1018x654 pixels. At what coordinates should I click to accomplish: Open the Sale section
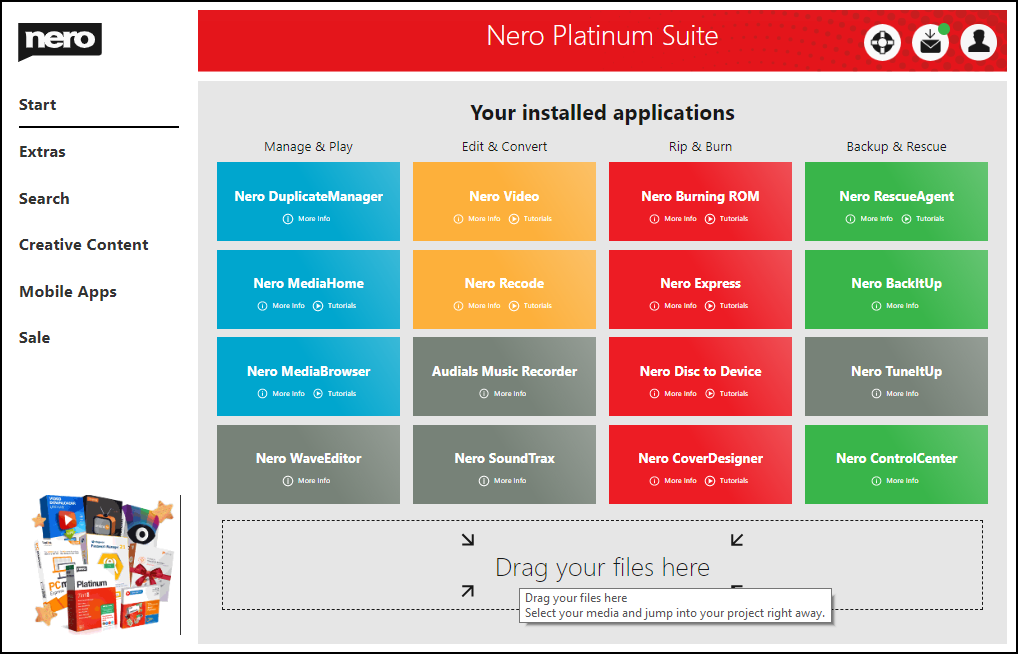coord(34,338)
